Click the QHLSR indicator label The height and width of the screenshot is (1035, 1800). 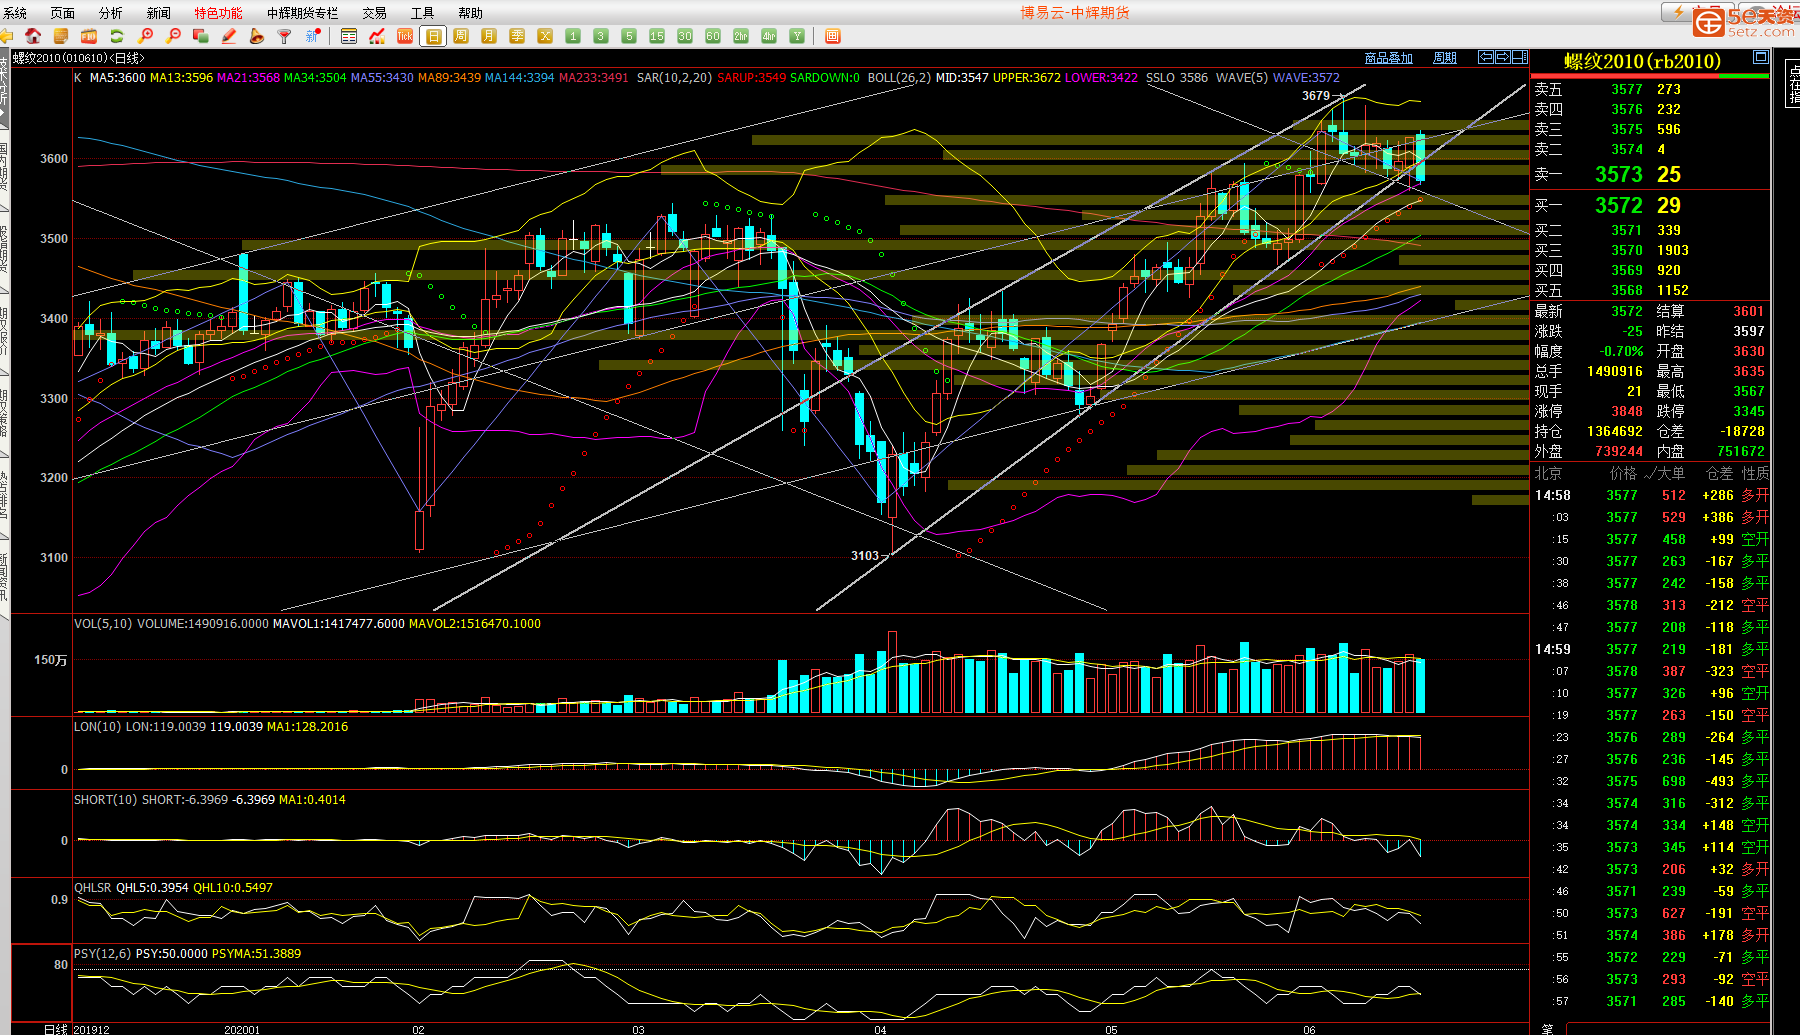93,888
